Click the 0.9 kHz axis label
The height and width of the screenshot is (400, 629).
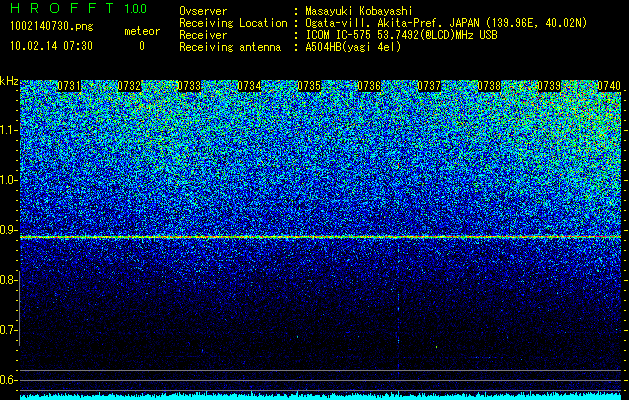(8, 230)
